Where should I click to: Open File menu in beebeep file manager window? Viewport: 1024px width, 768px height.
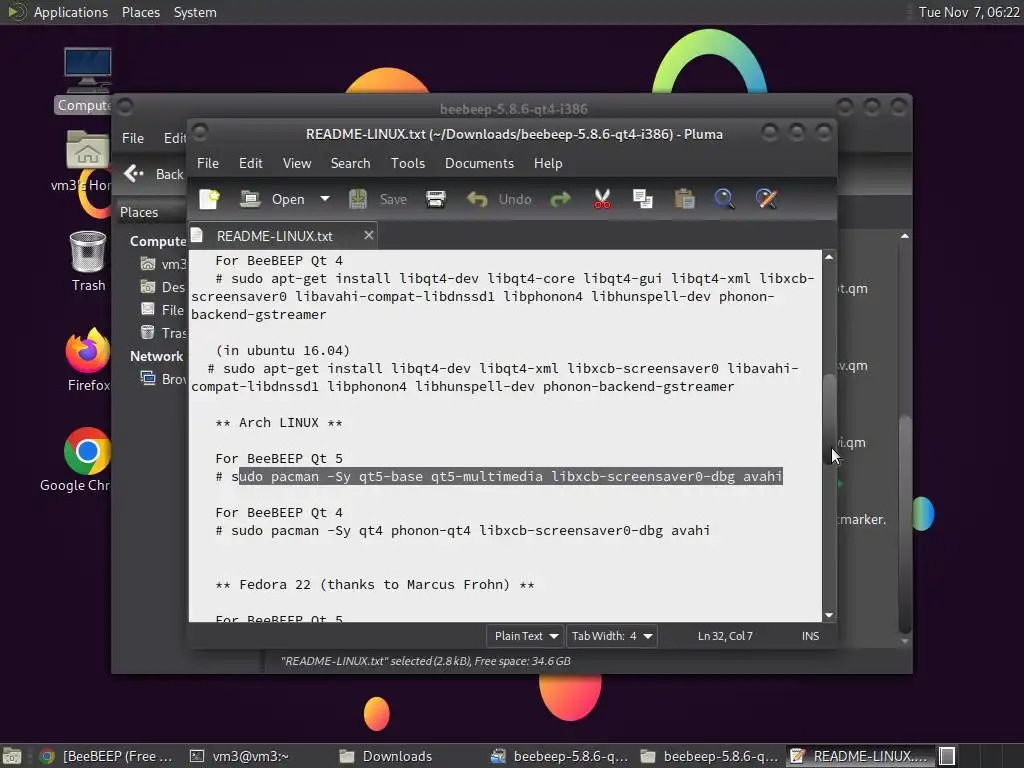click(x=133, y=138)
